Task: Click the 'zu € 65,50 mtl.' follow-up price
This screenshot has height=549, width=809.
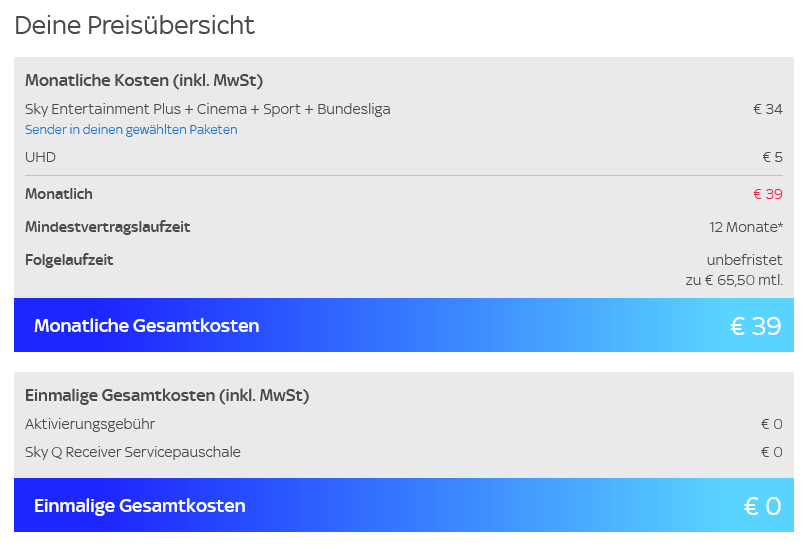Action: [x=734, y=280]
